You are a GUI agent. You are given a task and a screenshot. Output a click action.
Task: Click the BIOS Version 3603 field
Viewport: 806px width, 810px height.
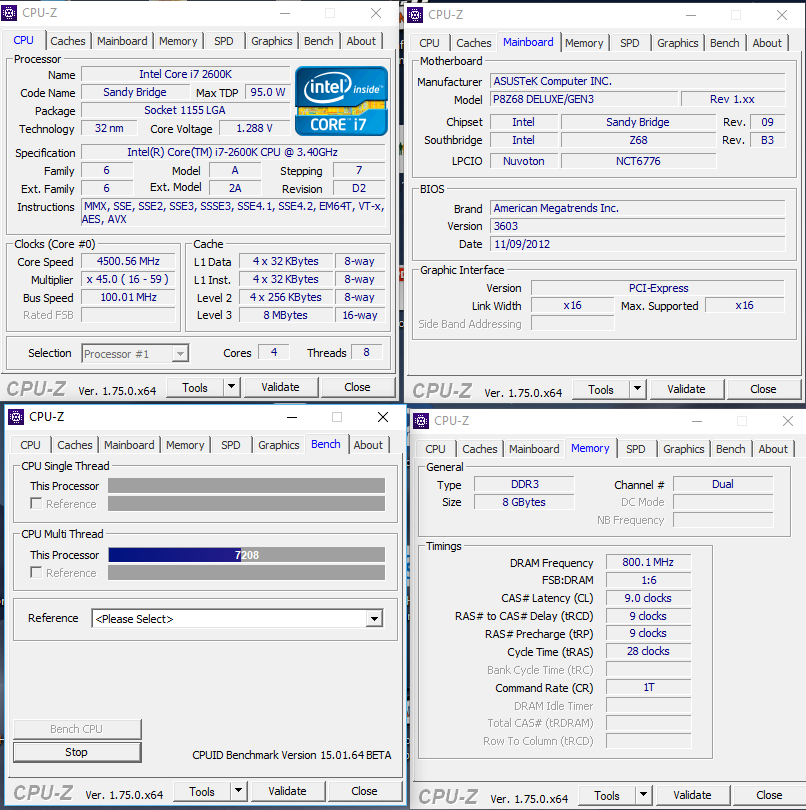pos(638,226)
